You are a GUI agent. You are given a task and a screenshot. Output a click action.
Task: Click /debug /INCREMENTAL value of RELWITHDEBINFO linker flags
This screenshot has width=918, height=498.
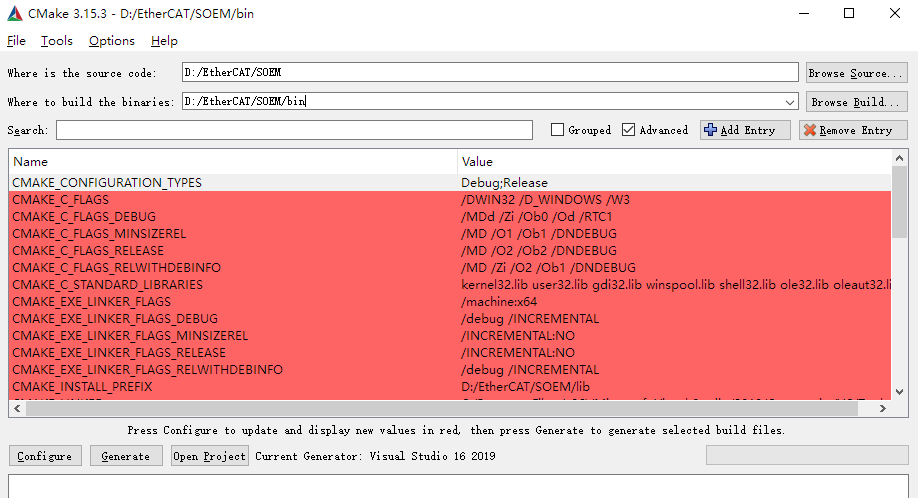pos(530,369)
